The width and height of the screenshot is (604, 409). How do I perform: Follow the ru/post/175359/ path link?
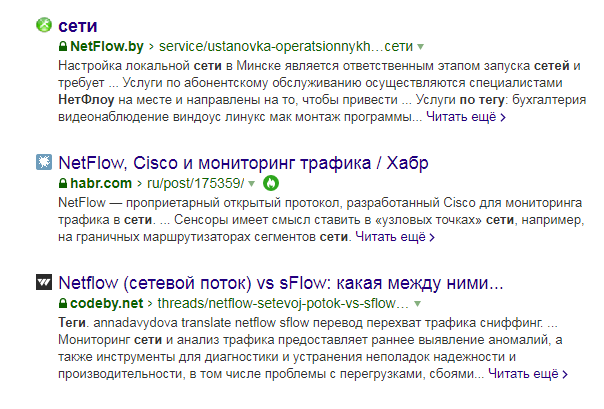click(x=196, y=183)
